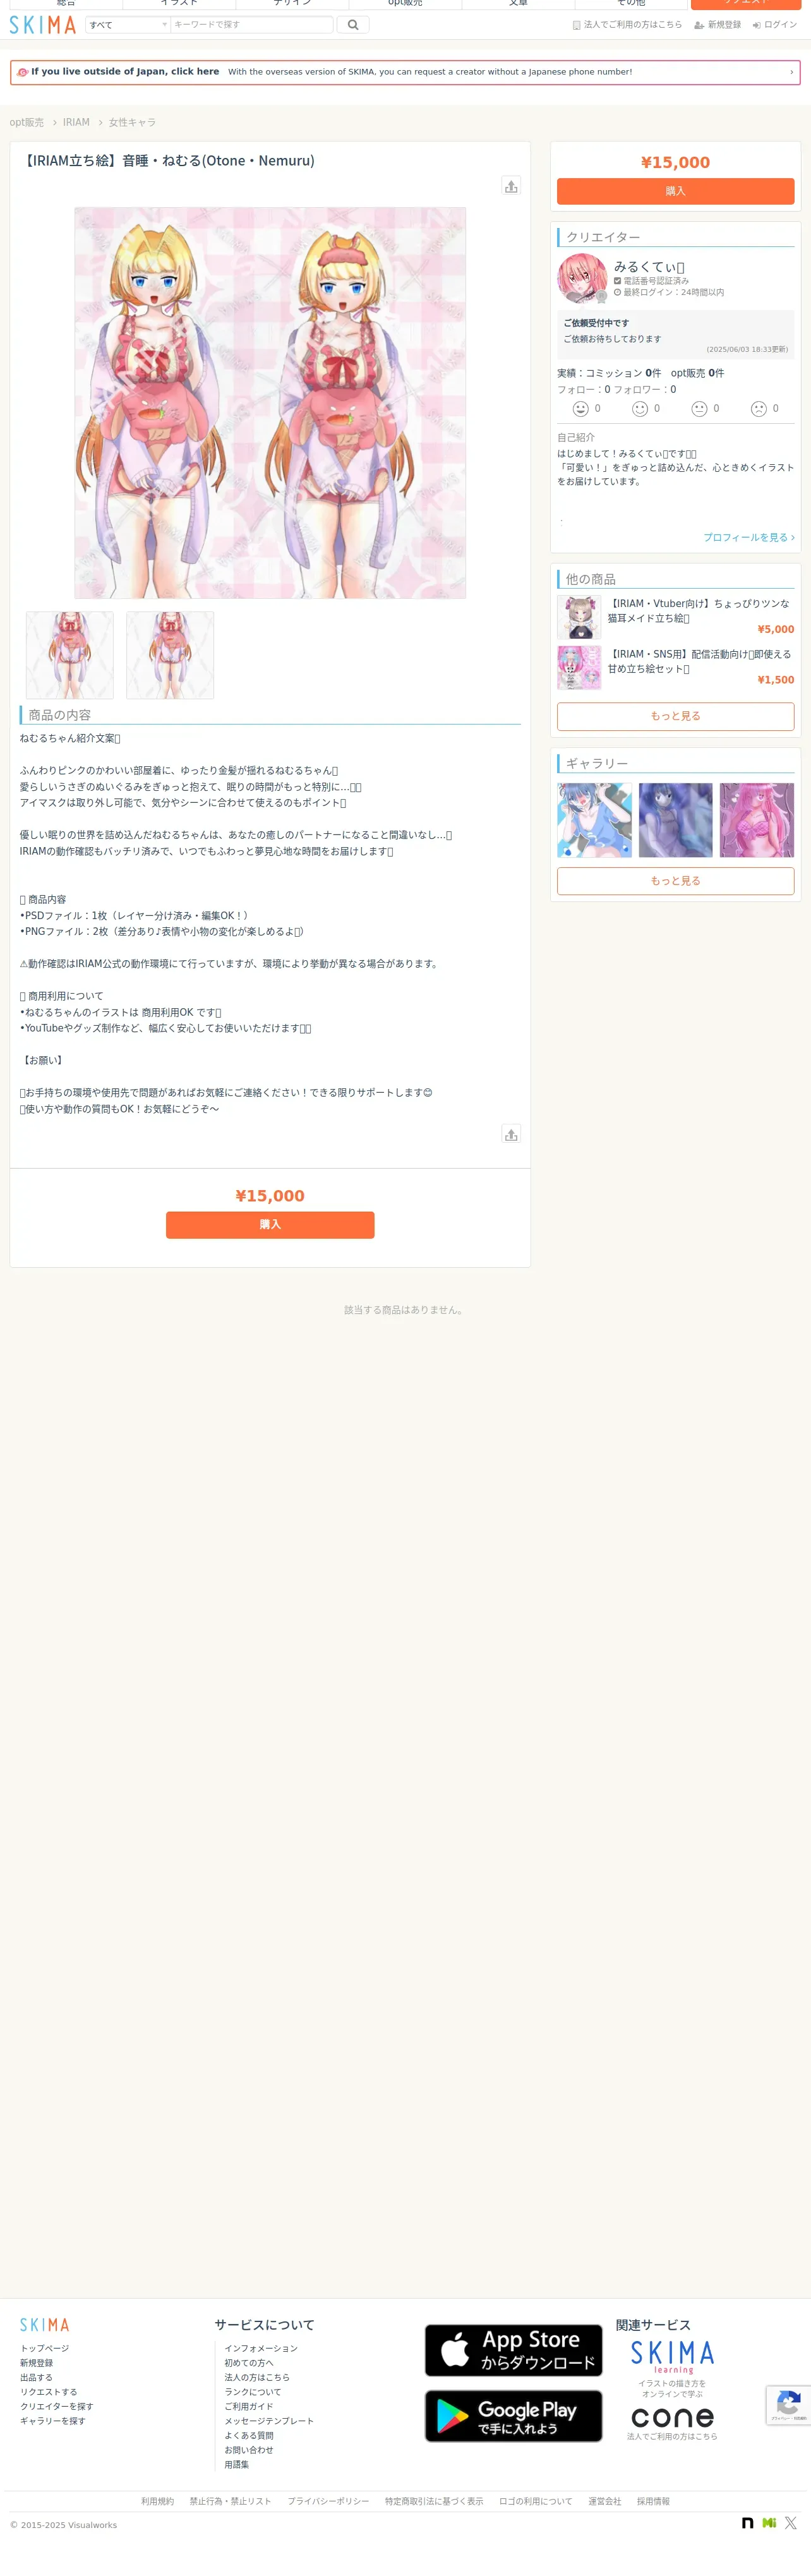Click the share icon above the product image

(x=511, y=186)
